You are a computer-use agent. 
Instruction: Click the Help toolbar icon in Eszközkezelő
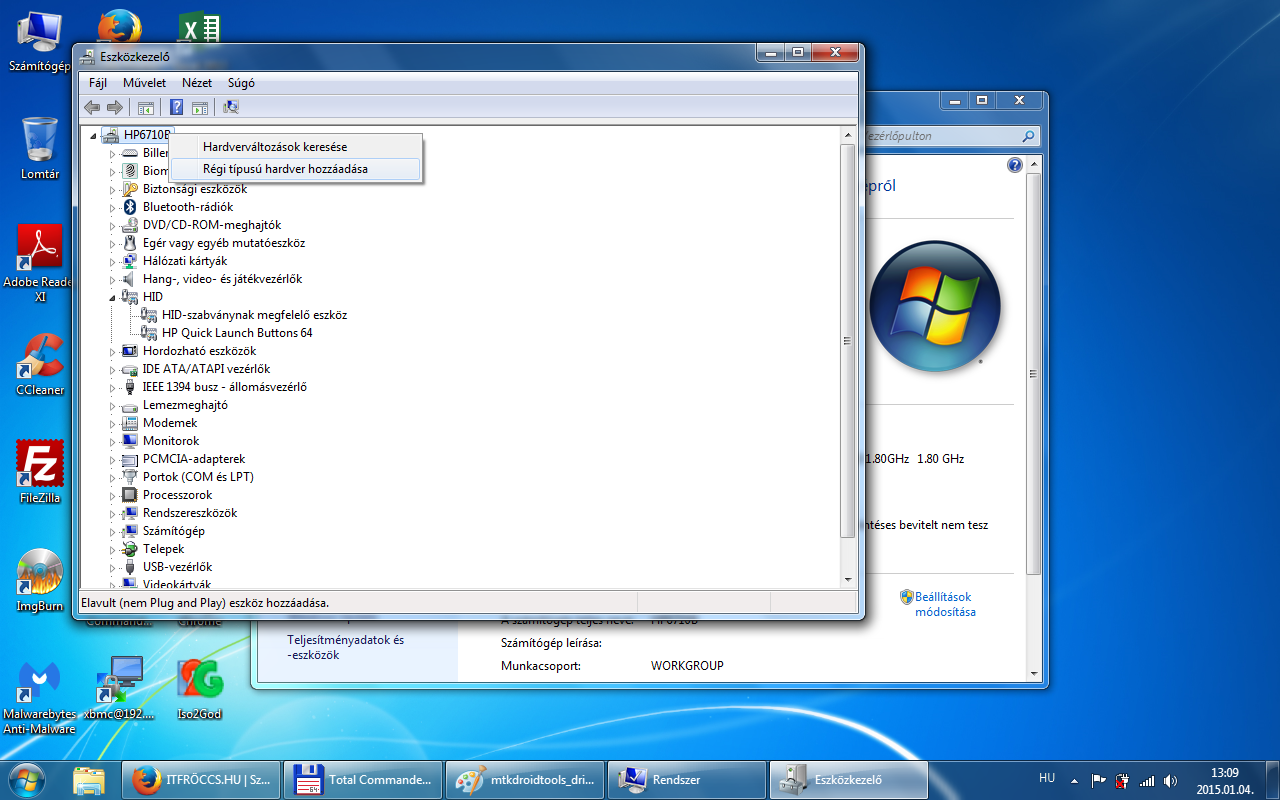176,108
